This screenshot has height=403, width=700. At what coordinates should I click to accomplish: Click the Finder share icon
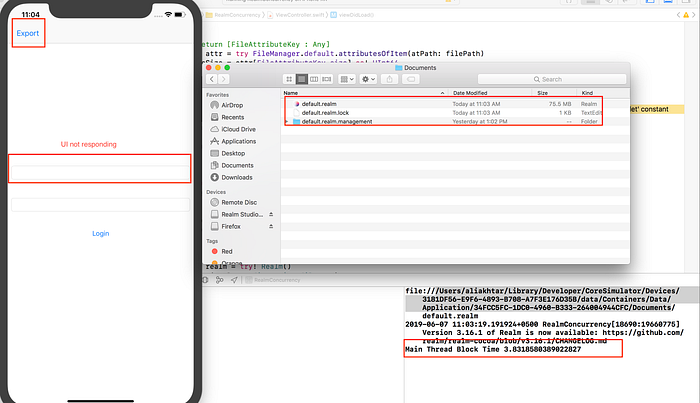tap(389, 79)
